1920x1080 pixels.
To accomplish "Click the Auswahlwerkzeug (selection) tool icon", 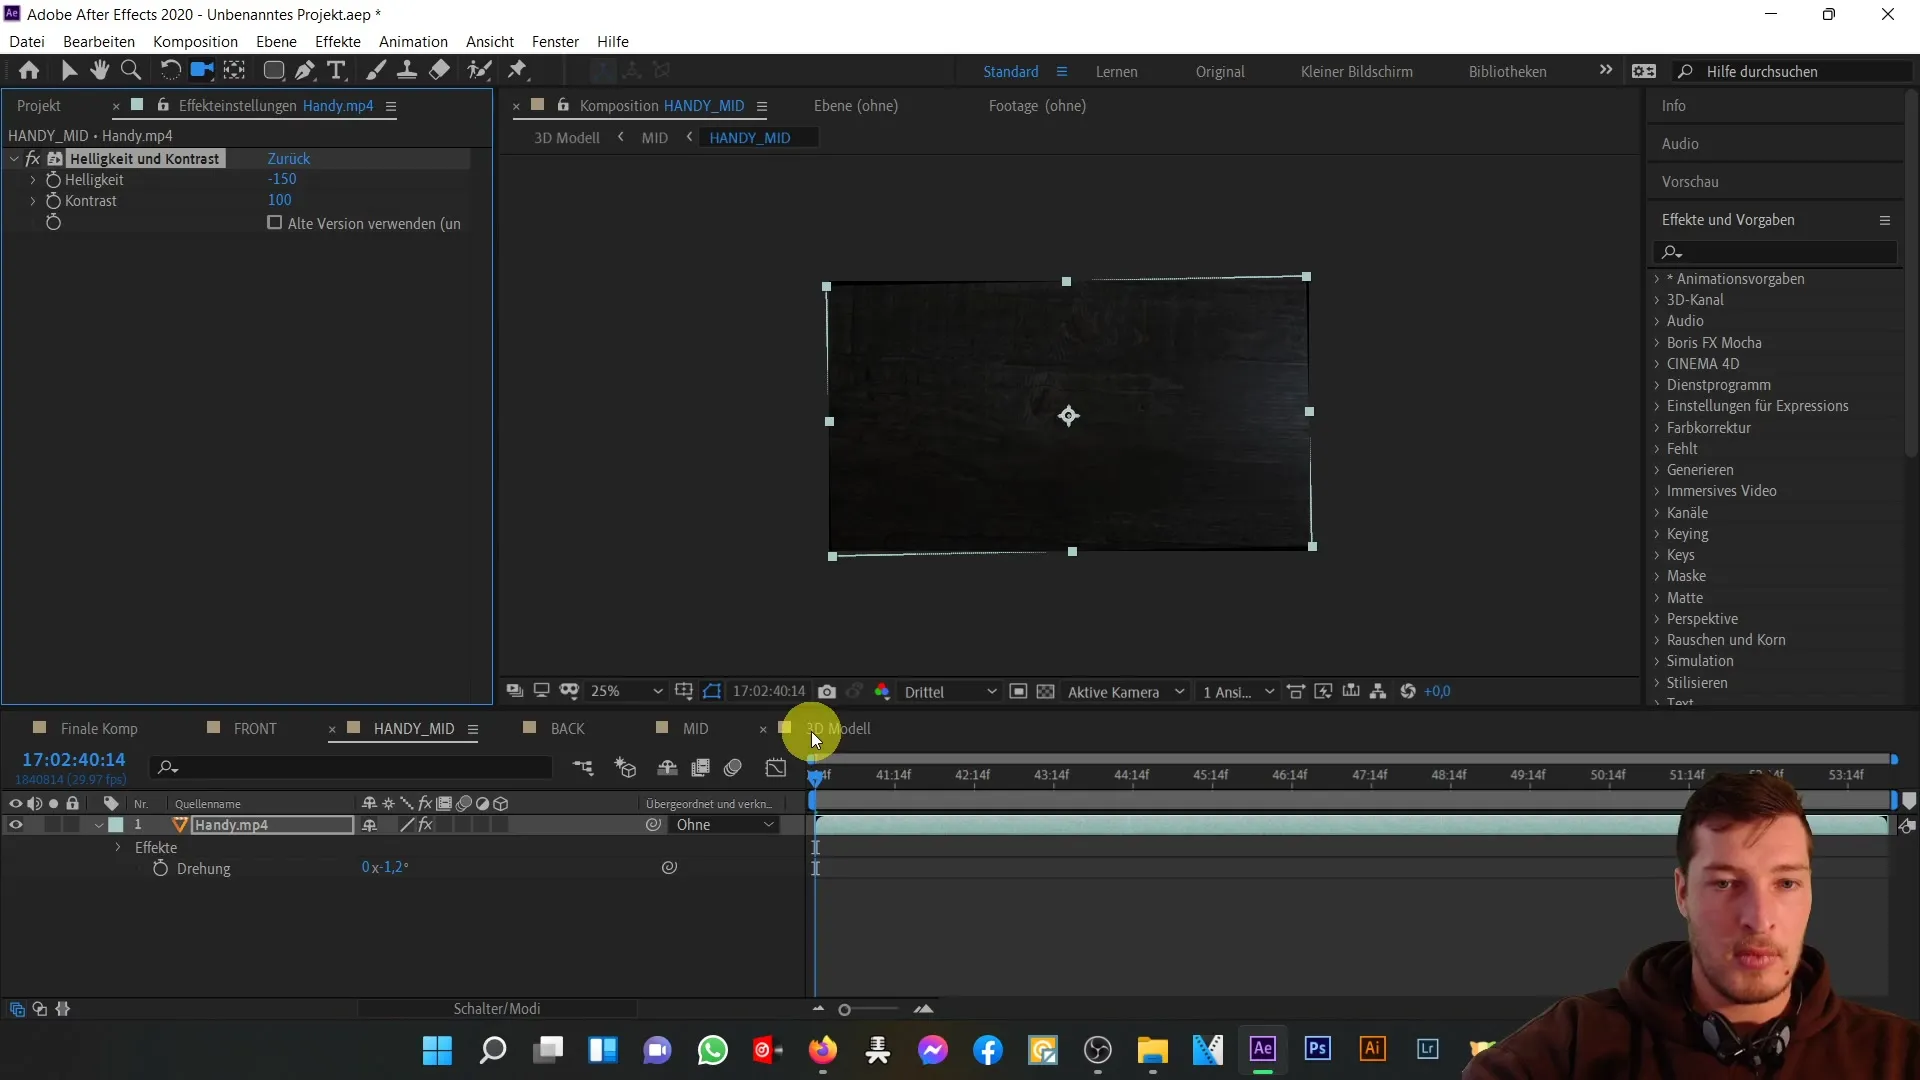I will 70,70.
